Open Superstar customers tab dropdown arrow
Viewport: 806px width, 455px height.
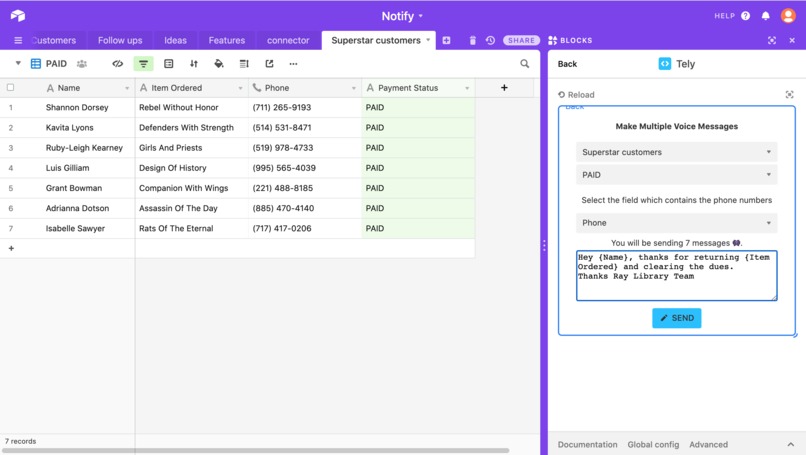click(428, 40)
